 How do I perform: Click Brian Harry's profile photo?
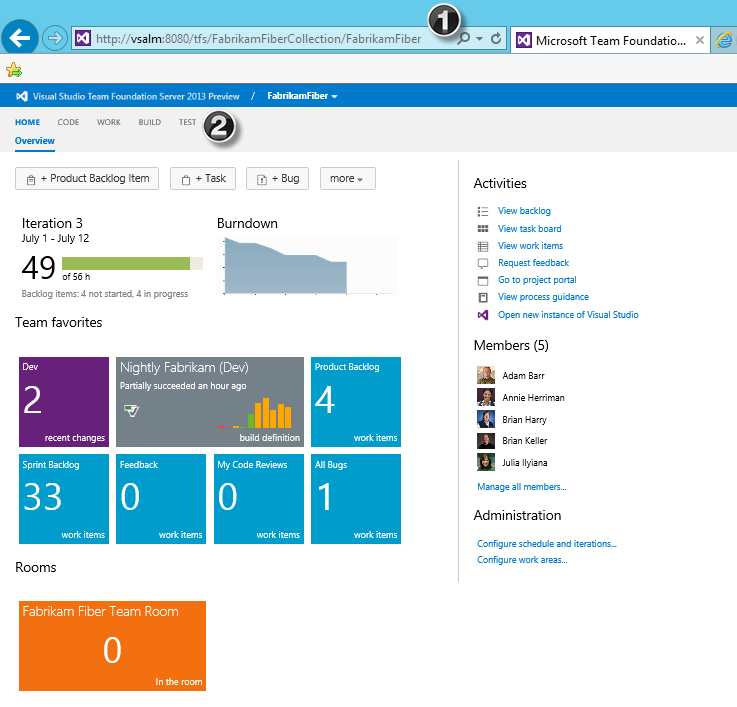[x=486, y=419]
